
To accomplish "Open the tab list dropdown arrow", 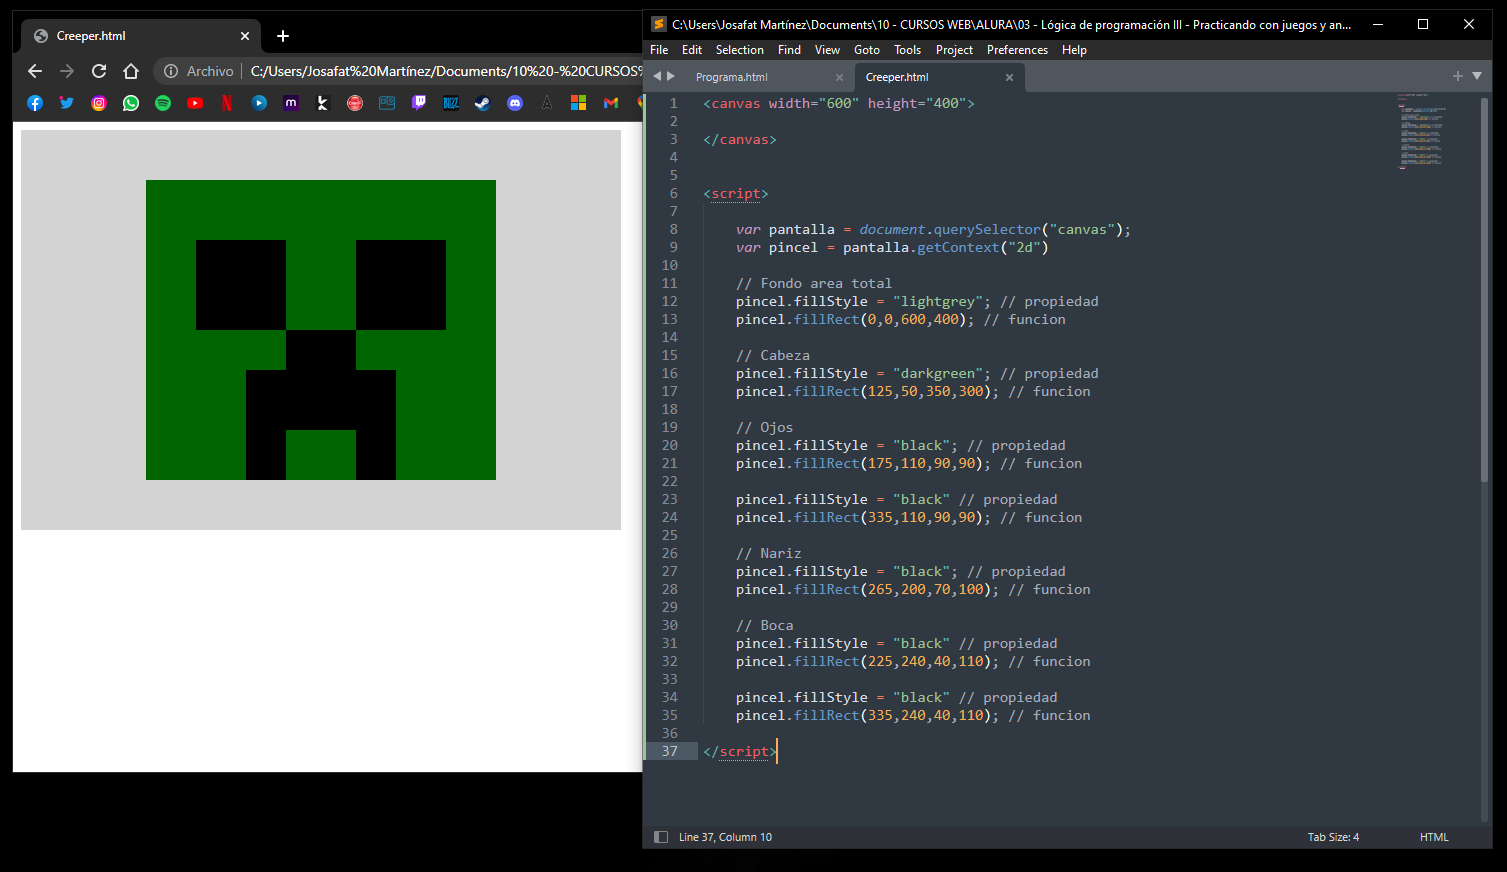I will point(1477,76).
